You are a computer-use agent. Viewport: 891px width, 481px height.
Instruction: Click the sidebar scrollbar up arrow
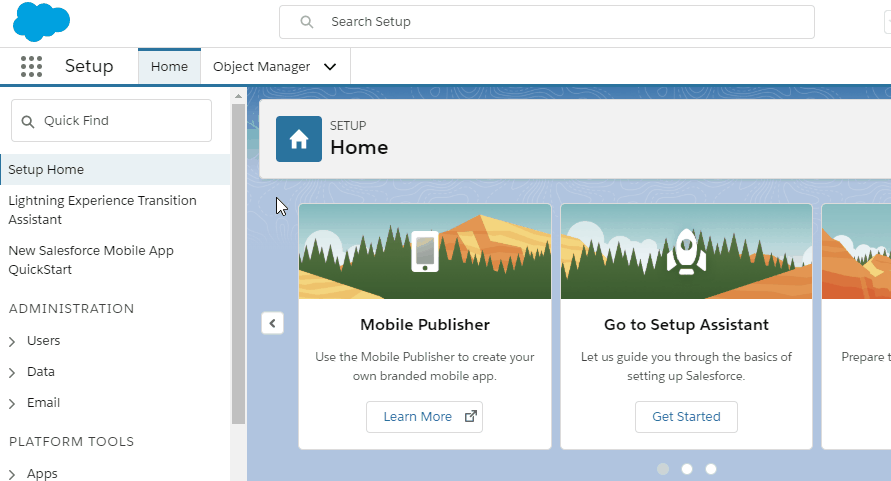238,96
